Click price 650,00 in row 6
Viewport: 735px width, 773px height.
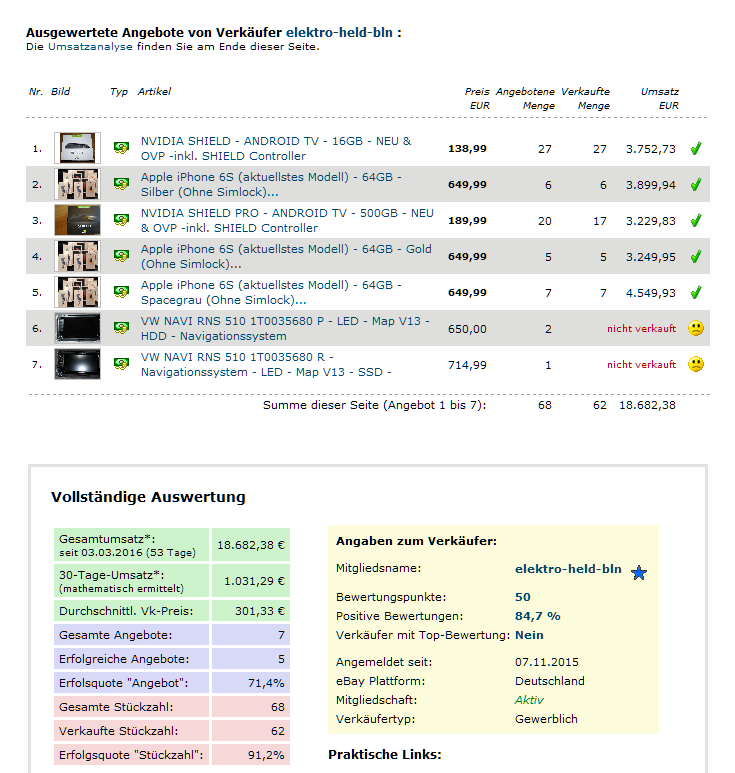(467, 329)
